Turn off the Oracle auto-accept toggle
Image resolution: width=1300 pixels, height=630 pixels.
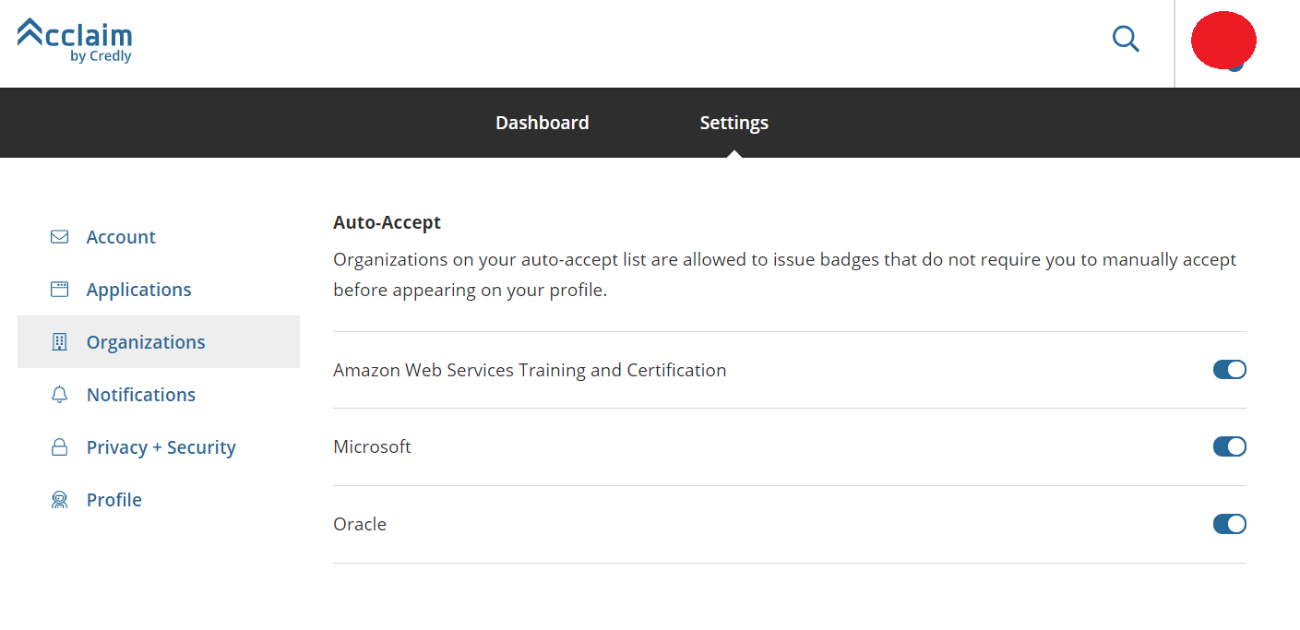[x=1230, y=524]
